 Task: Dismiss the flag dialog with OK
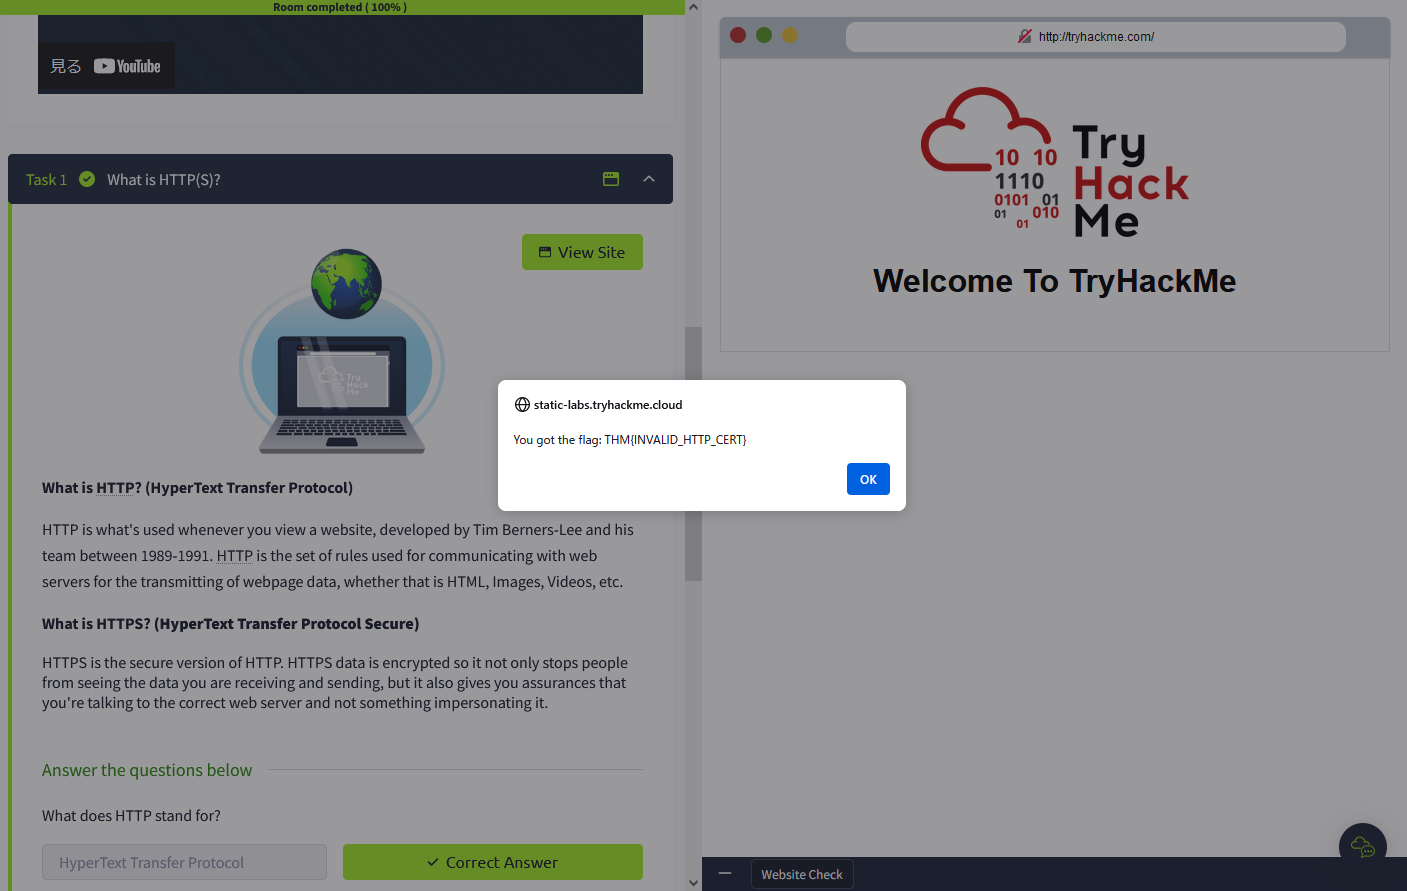[867, 479]
